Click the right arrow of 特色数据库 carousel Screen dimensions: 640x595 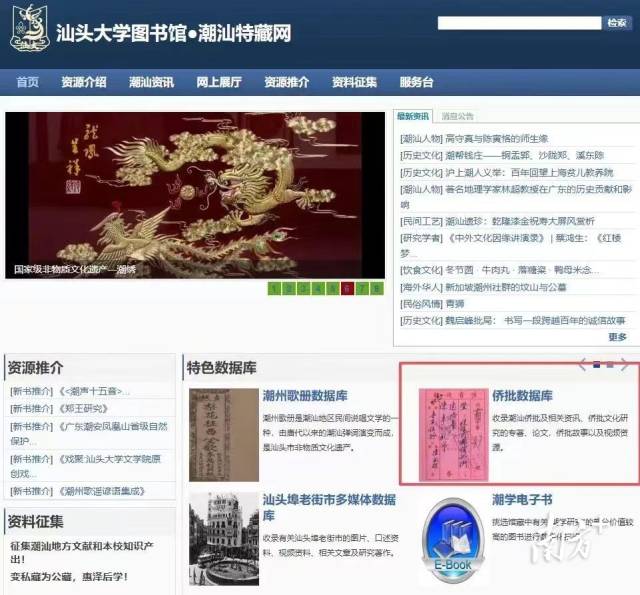click(x=624, y=364)
